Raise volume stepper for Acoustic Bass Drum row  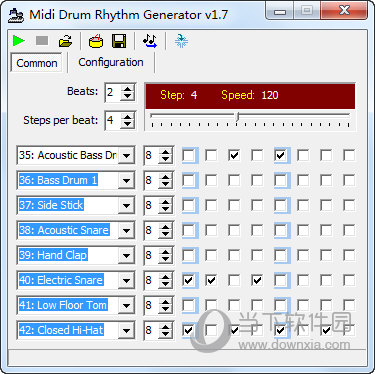point(166,152)
